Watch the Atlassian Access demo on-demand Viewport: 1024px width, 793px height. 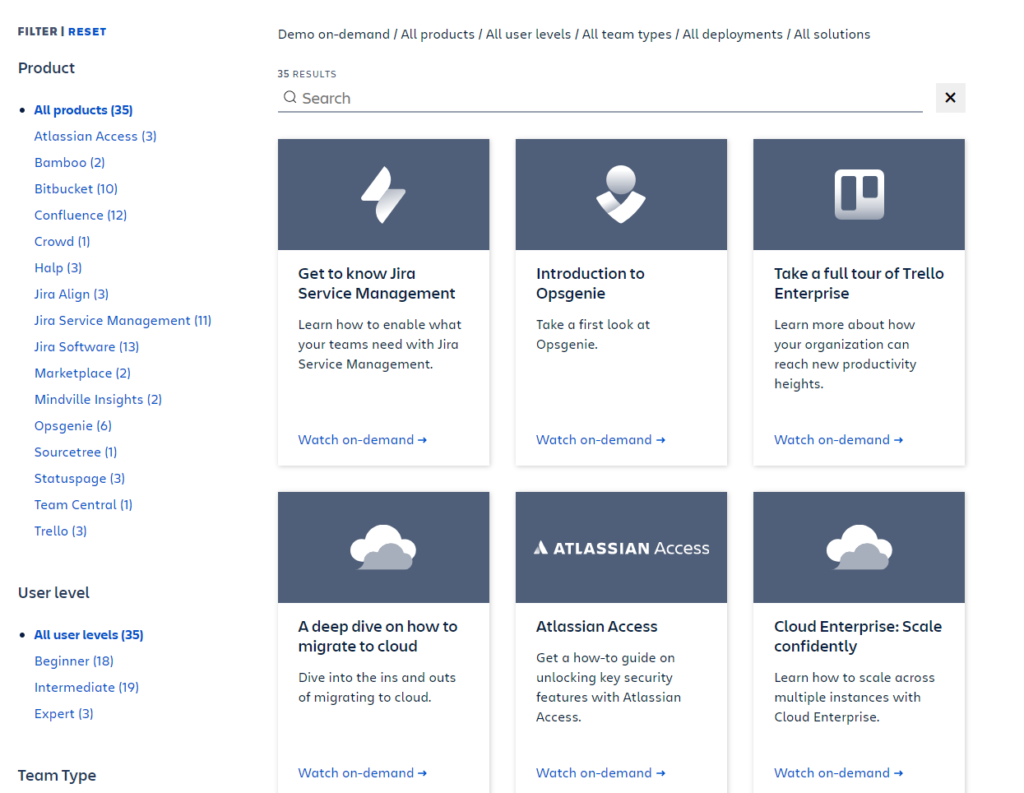point(600,772)
